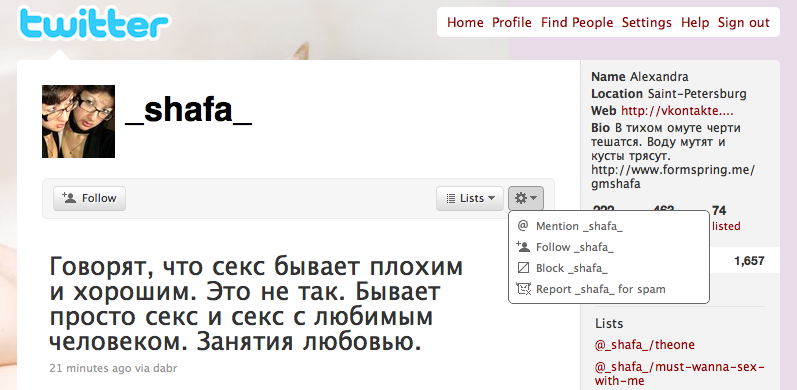Open Settings from top navigation
The width and height of the screenshot is (797, 390).
[x=647, y=22]
